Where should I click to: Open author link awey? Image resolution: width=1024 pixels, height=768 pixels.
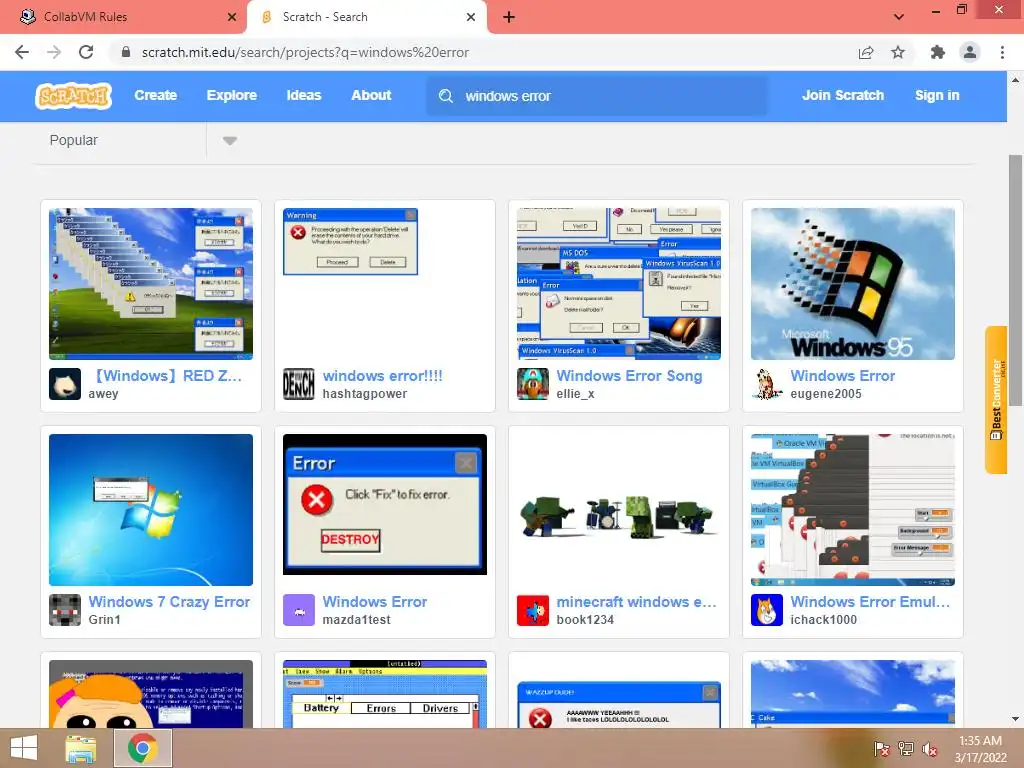tap(104, 394)
